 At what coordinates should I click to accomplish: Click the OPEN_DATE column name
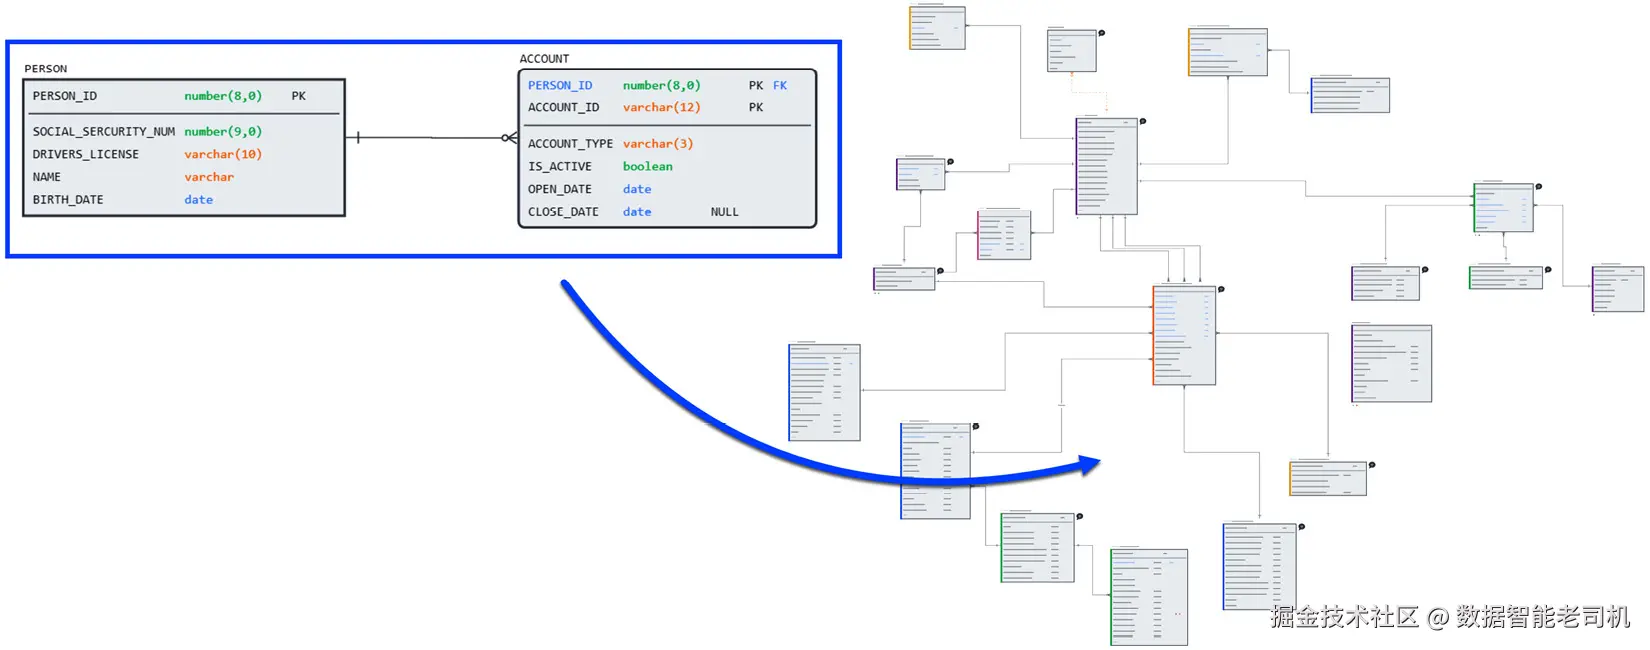click(x=560, y=190)
